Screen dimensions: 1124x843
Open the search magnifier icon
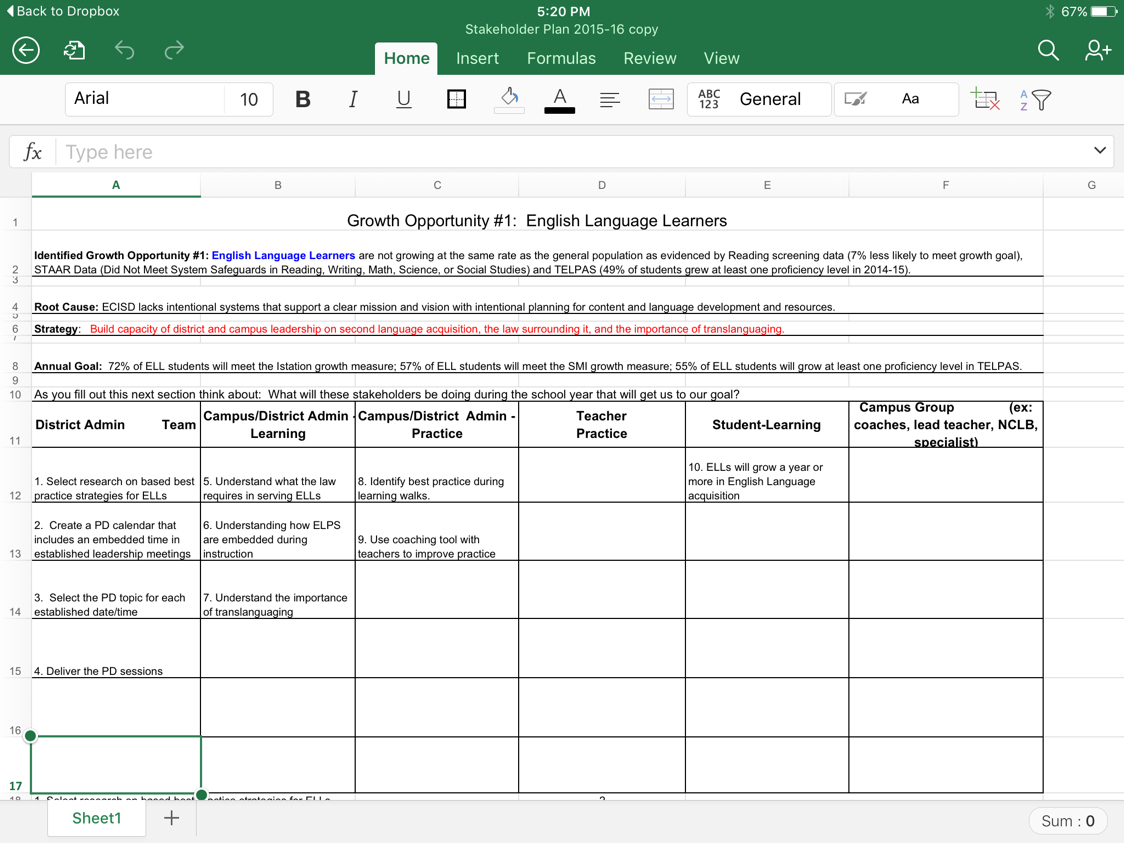pyautogui.click(x=1047, y=50)
